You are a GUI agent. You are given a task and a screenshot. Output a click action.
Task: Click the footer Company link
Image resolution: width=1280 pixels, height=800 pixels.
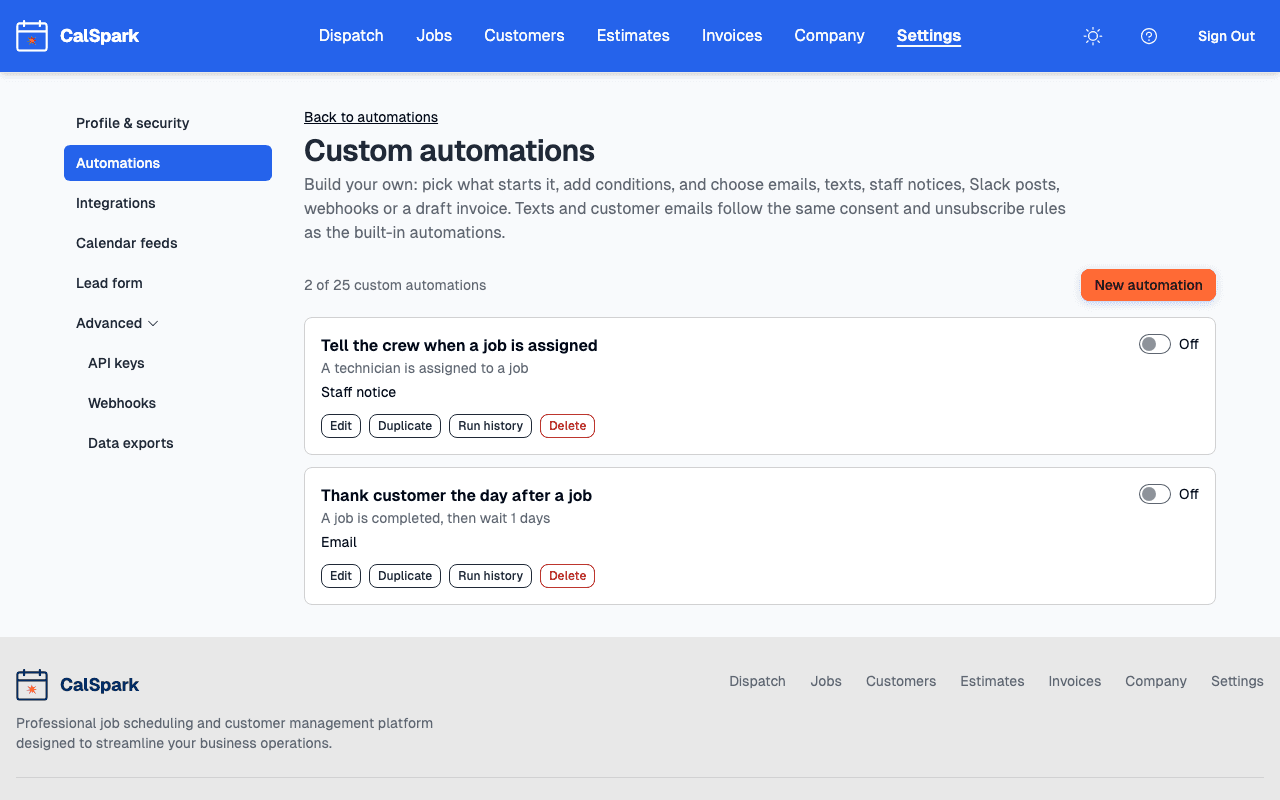pyautogui.click(x=1156, y=681)
